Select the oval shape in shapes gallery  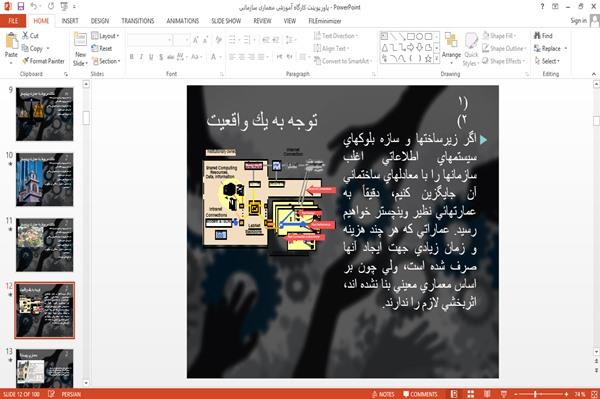coord(419,36)
